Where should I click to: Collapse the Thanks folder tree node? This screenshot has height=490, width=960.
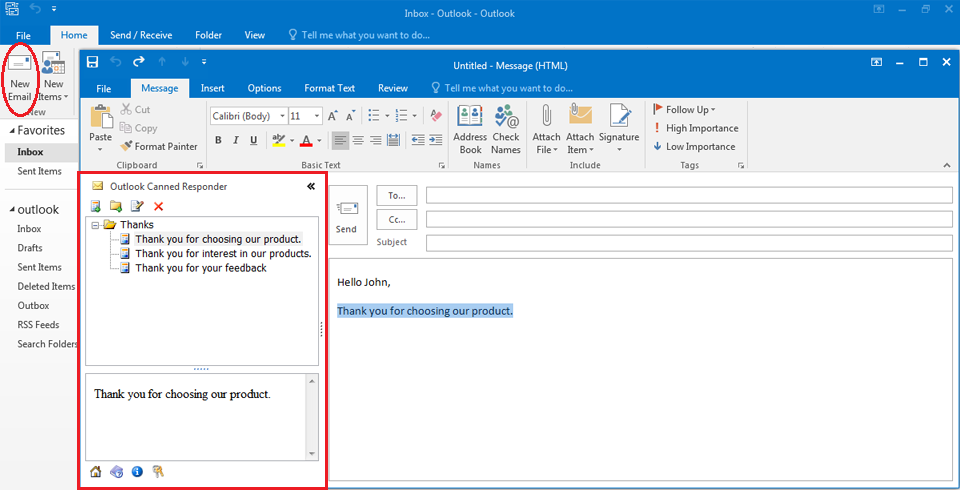(95, 225)
